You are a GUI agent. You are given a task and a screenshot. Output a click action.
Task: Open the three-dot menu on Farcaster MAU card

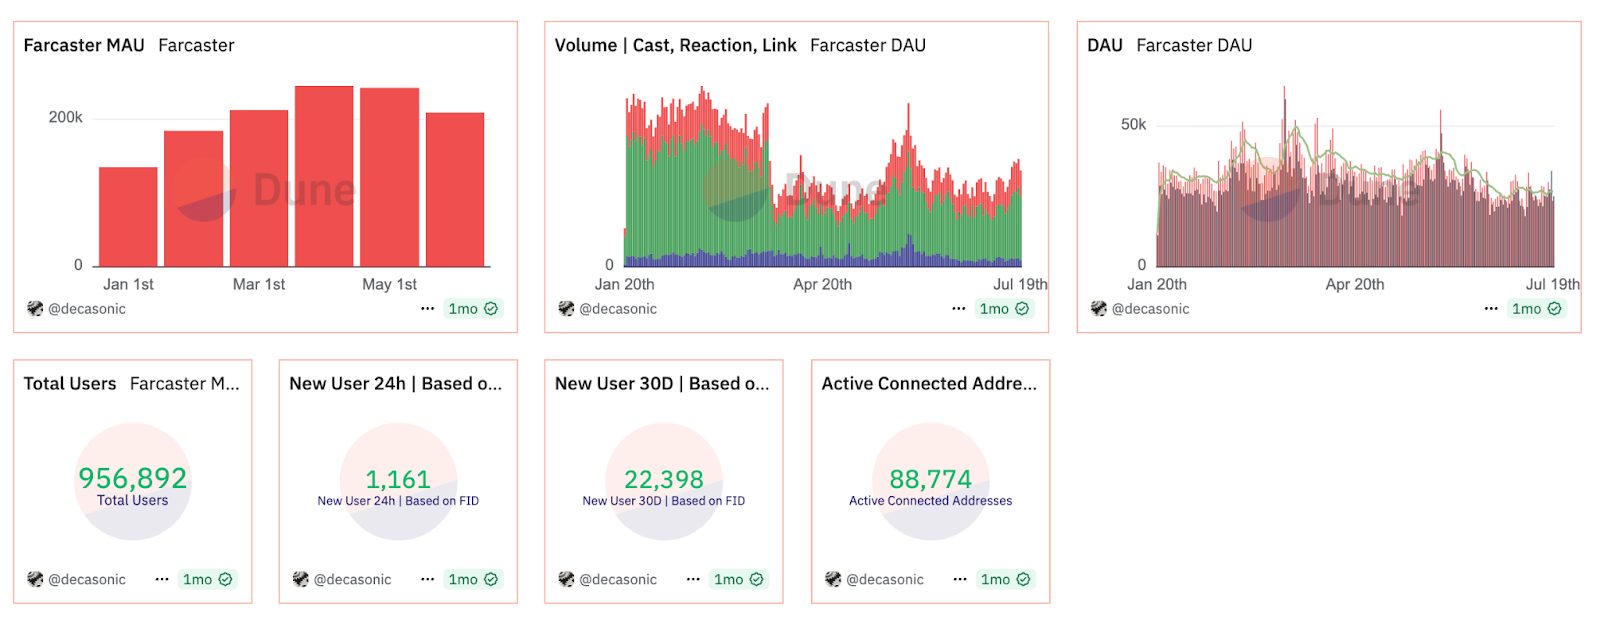(427, 309)
